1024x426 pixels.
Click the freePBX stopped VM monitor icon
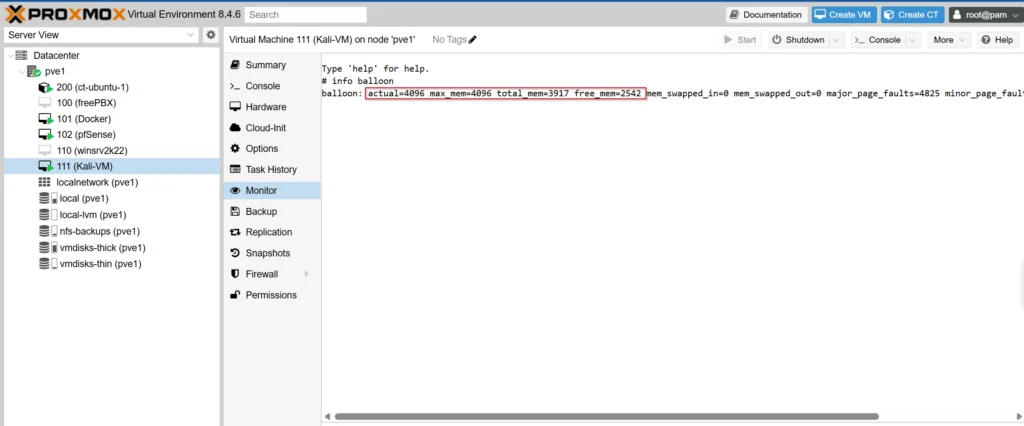44,103
